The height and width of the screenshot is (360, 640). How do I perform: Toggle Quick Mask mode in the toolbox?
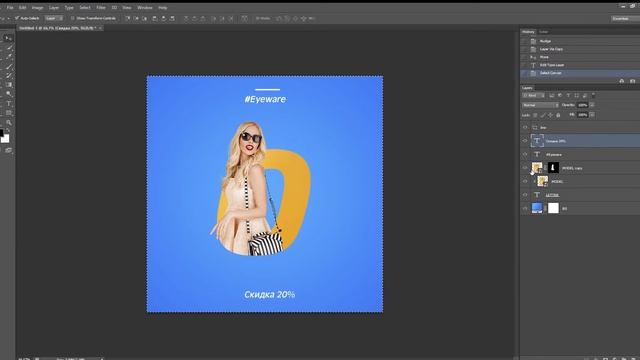tap(8, 151)
